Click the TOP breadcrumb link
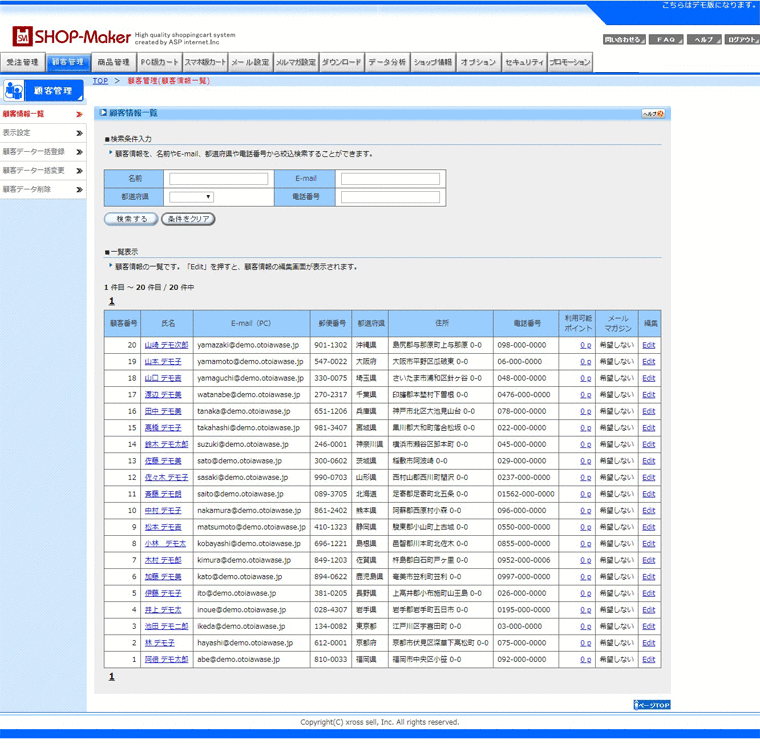 click(100, 80)
